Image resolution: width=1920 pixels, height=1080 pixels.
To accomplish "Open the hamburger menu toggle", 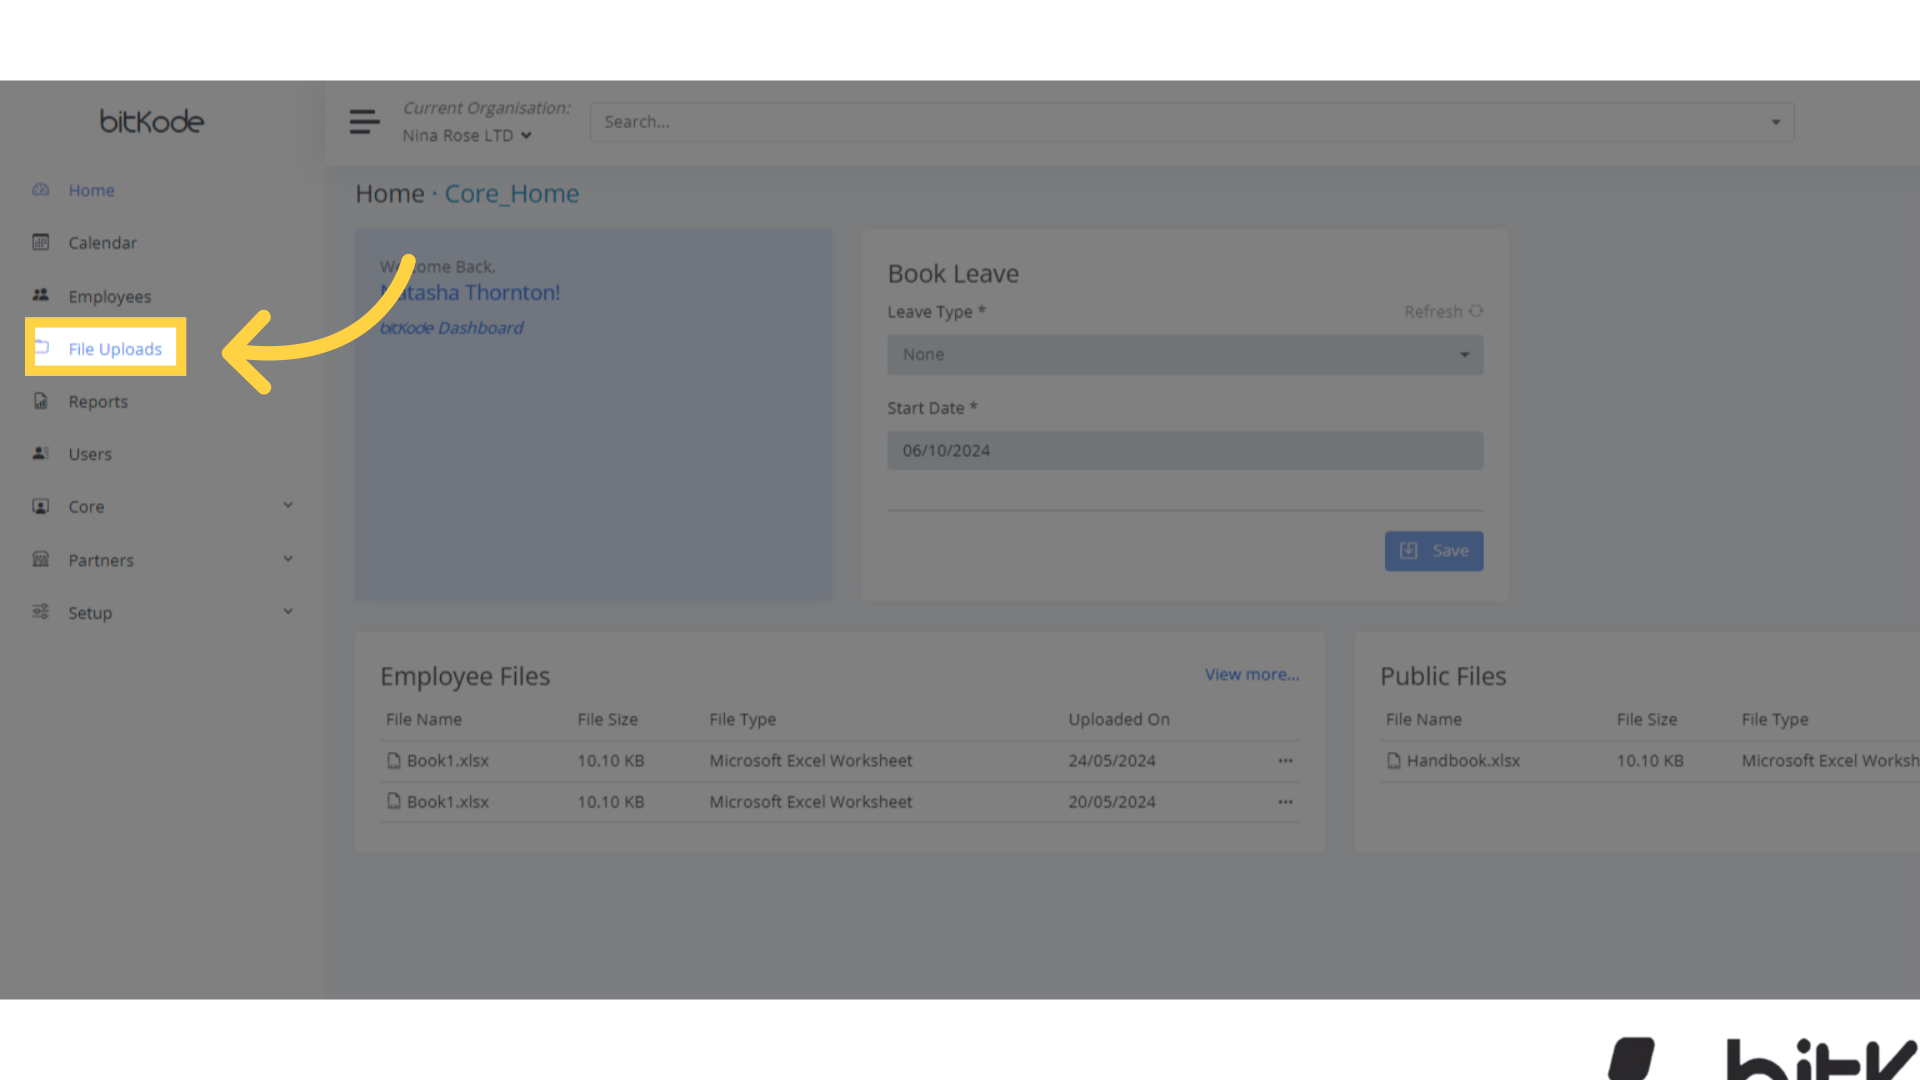I will [364, 121].
